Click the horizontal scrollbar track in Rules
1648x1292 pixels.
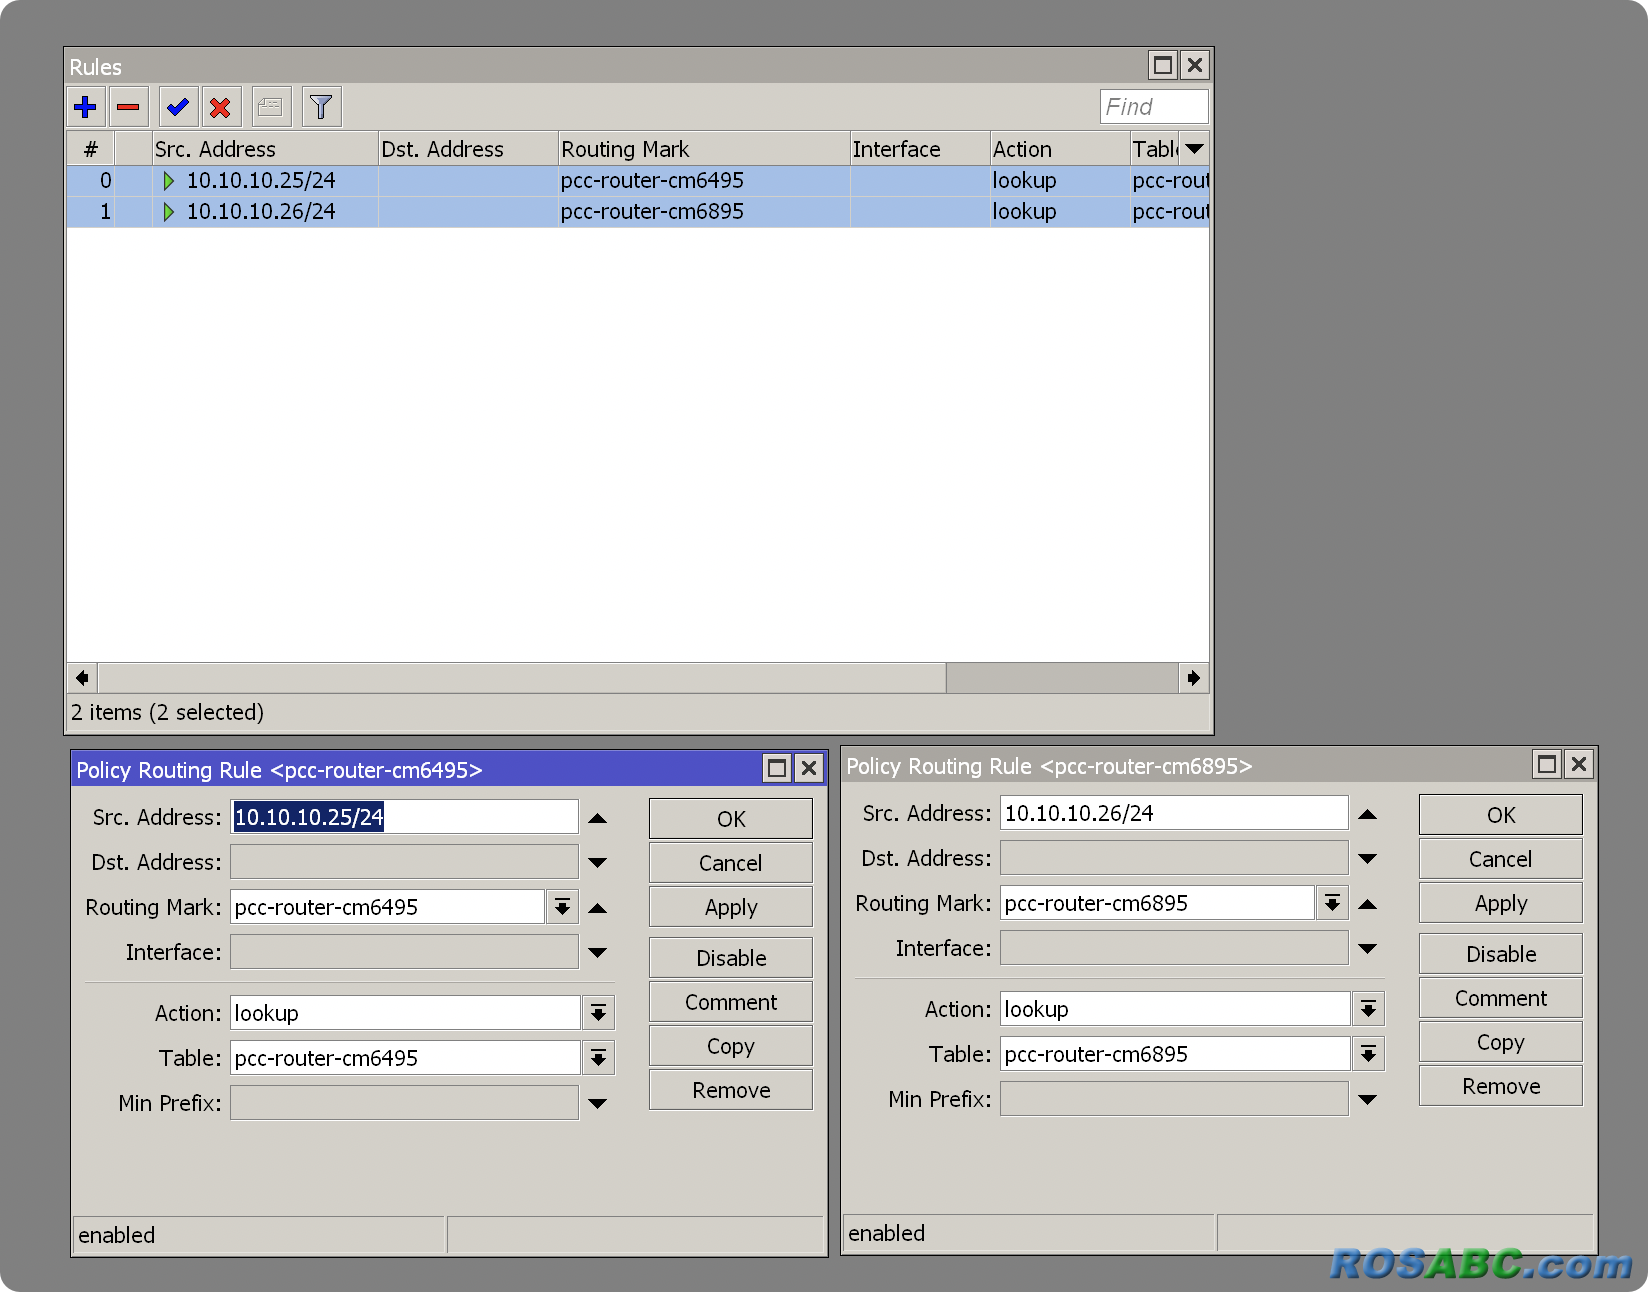(1062, 678)
